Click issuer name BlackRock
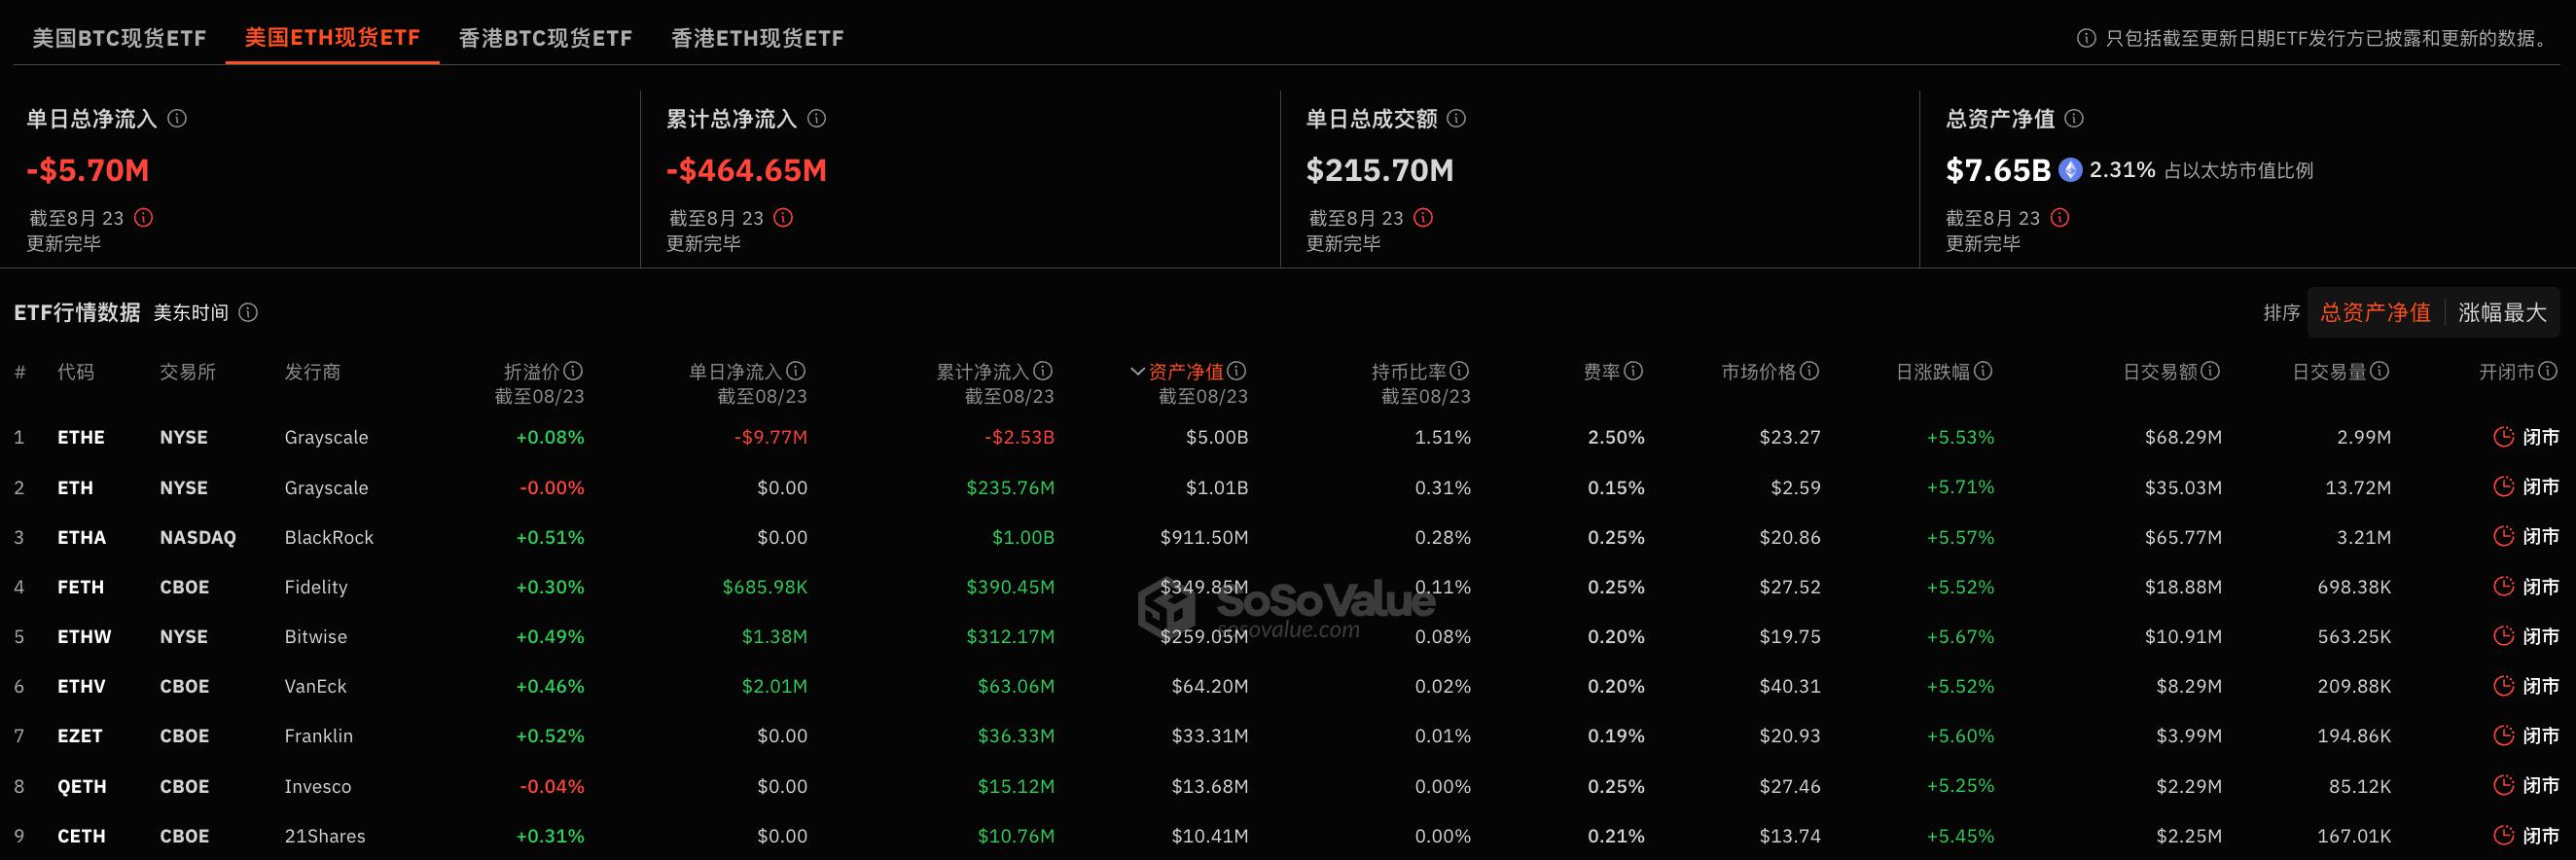 tap(329, 537)
